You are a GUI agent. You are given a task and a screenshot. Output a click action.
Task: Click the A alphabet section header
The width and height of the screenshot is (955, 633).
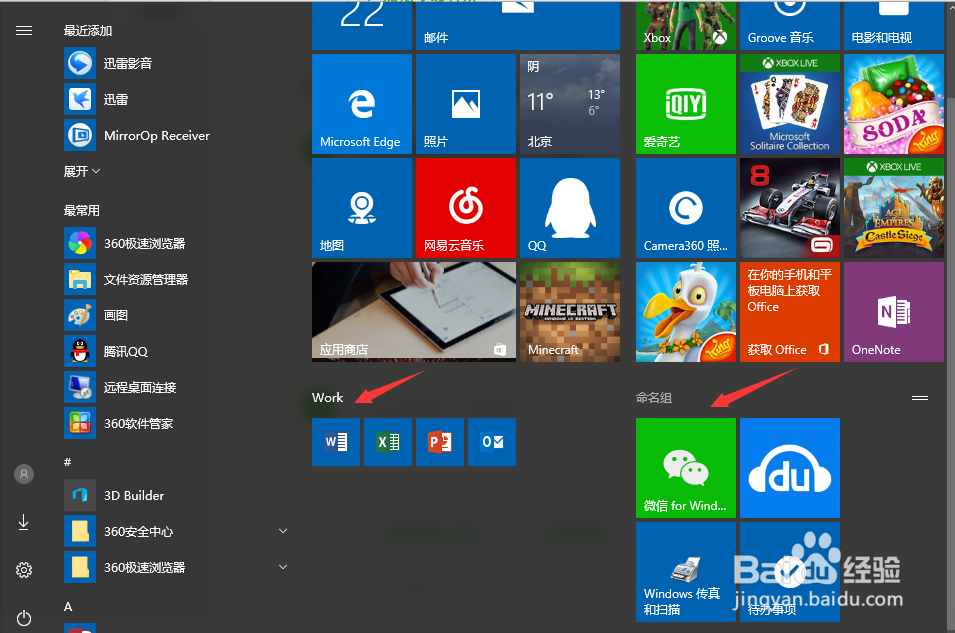[68, 606]
